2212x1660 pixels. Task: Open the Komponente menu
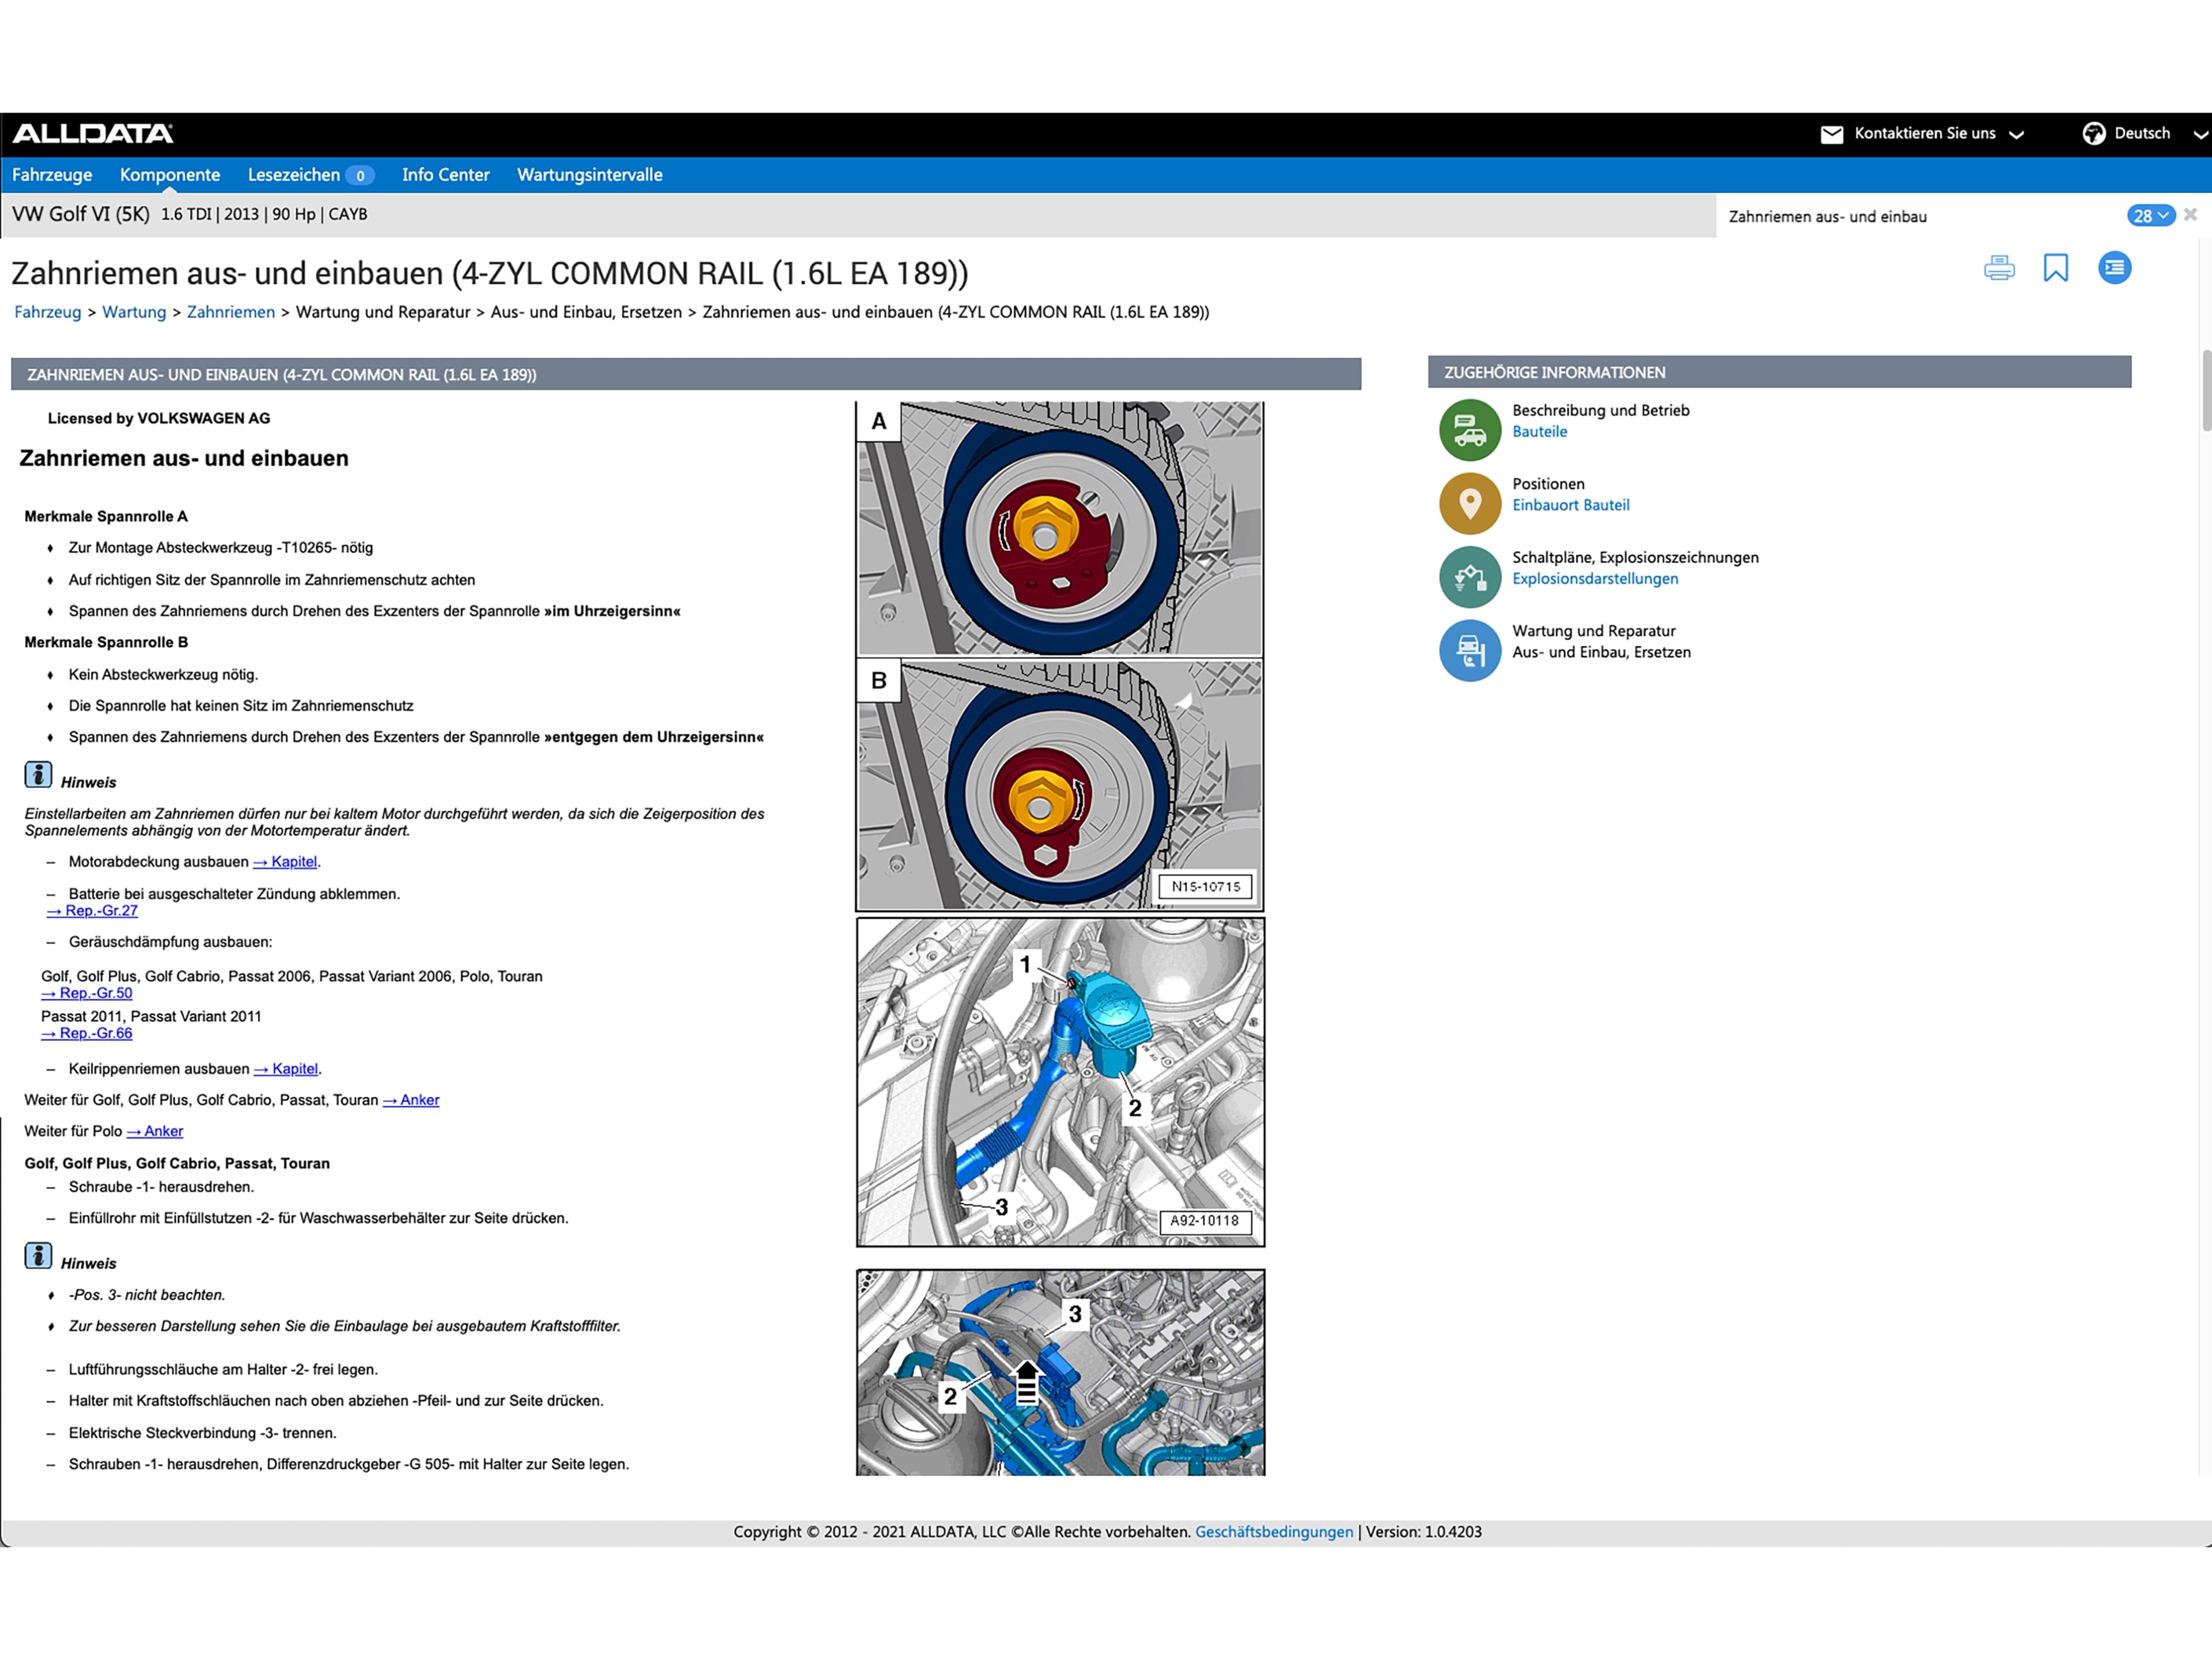click(170, 175)
